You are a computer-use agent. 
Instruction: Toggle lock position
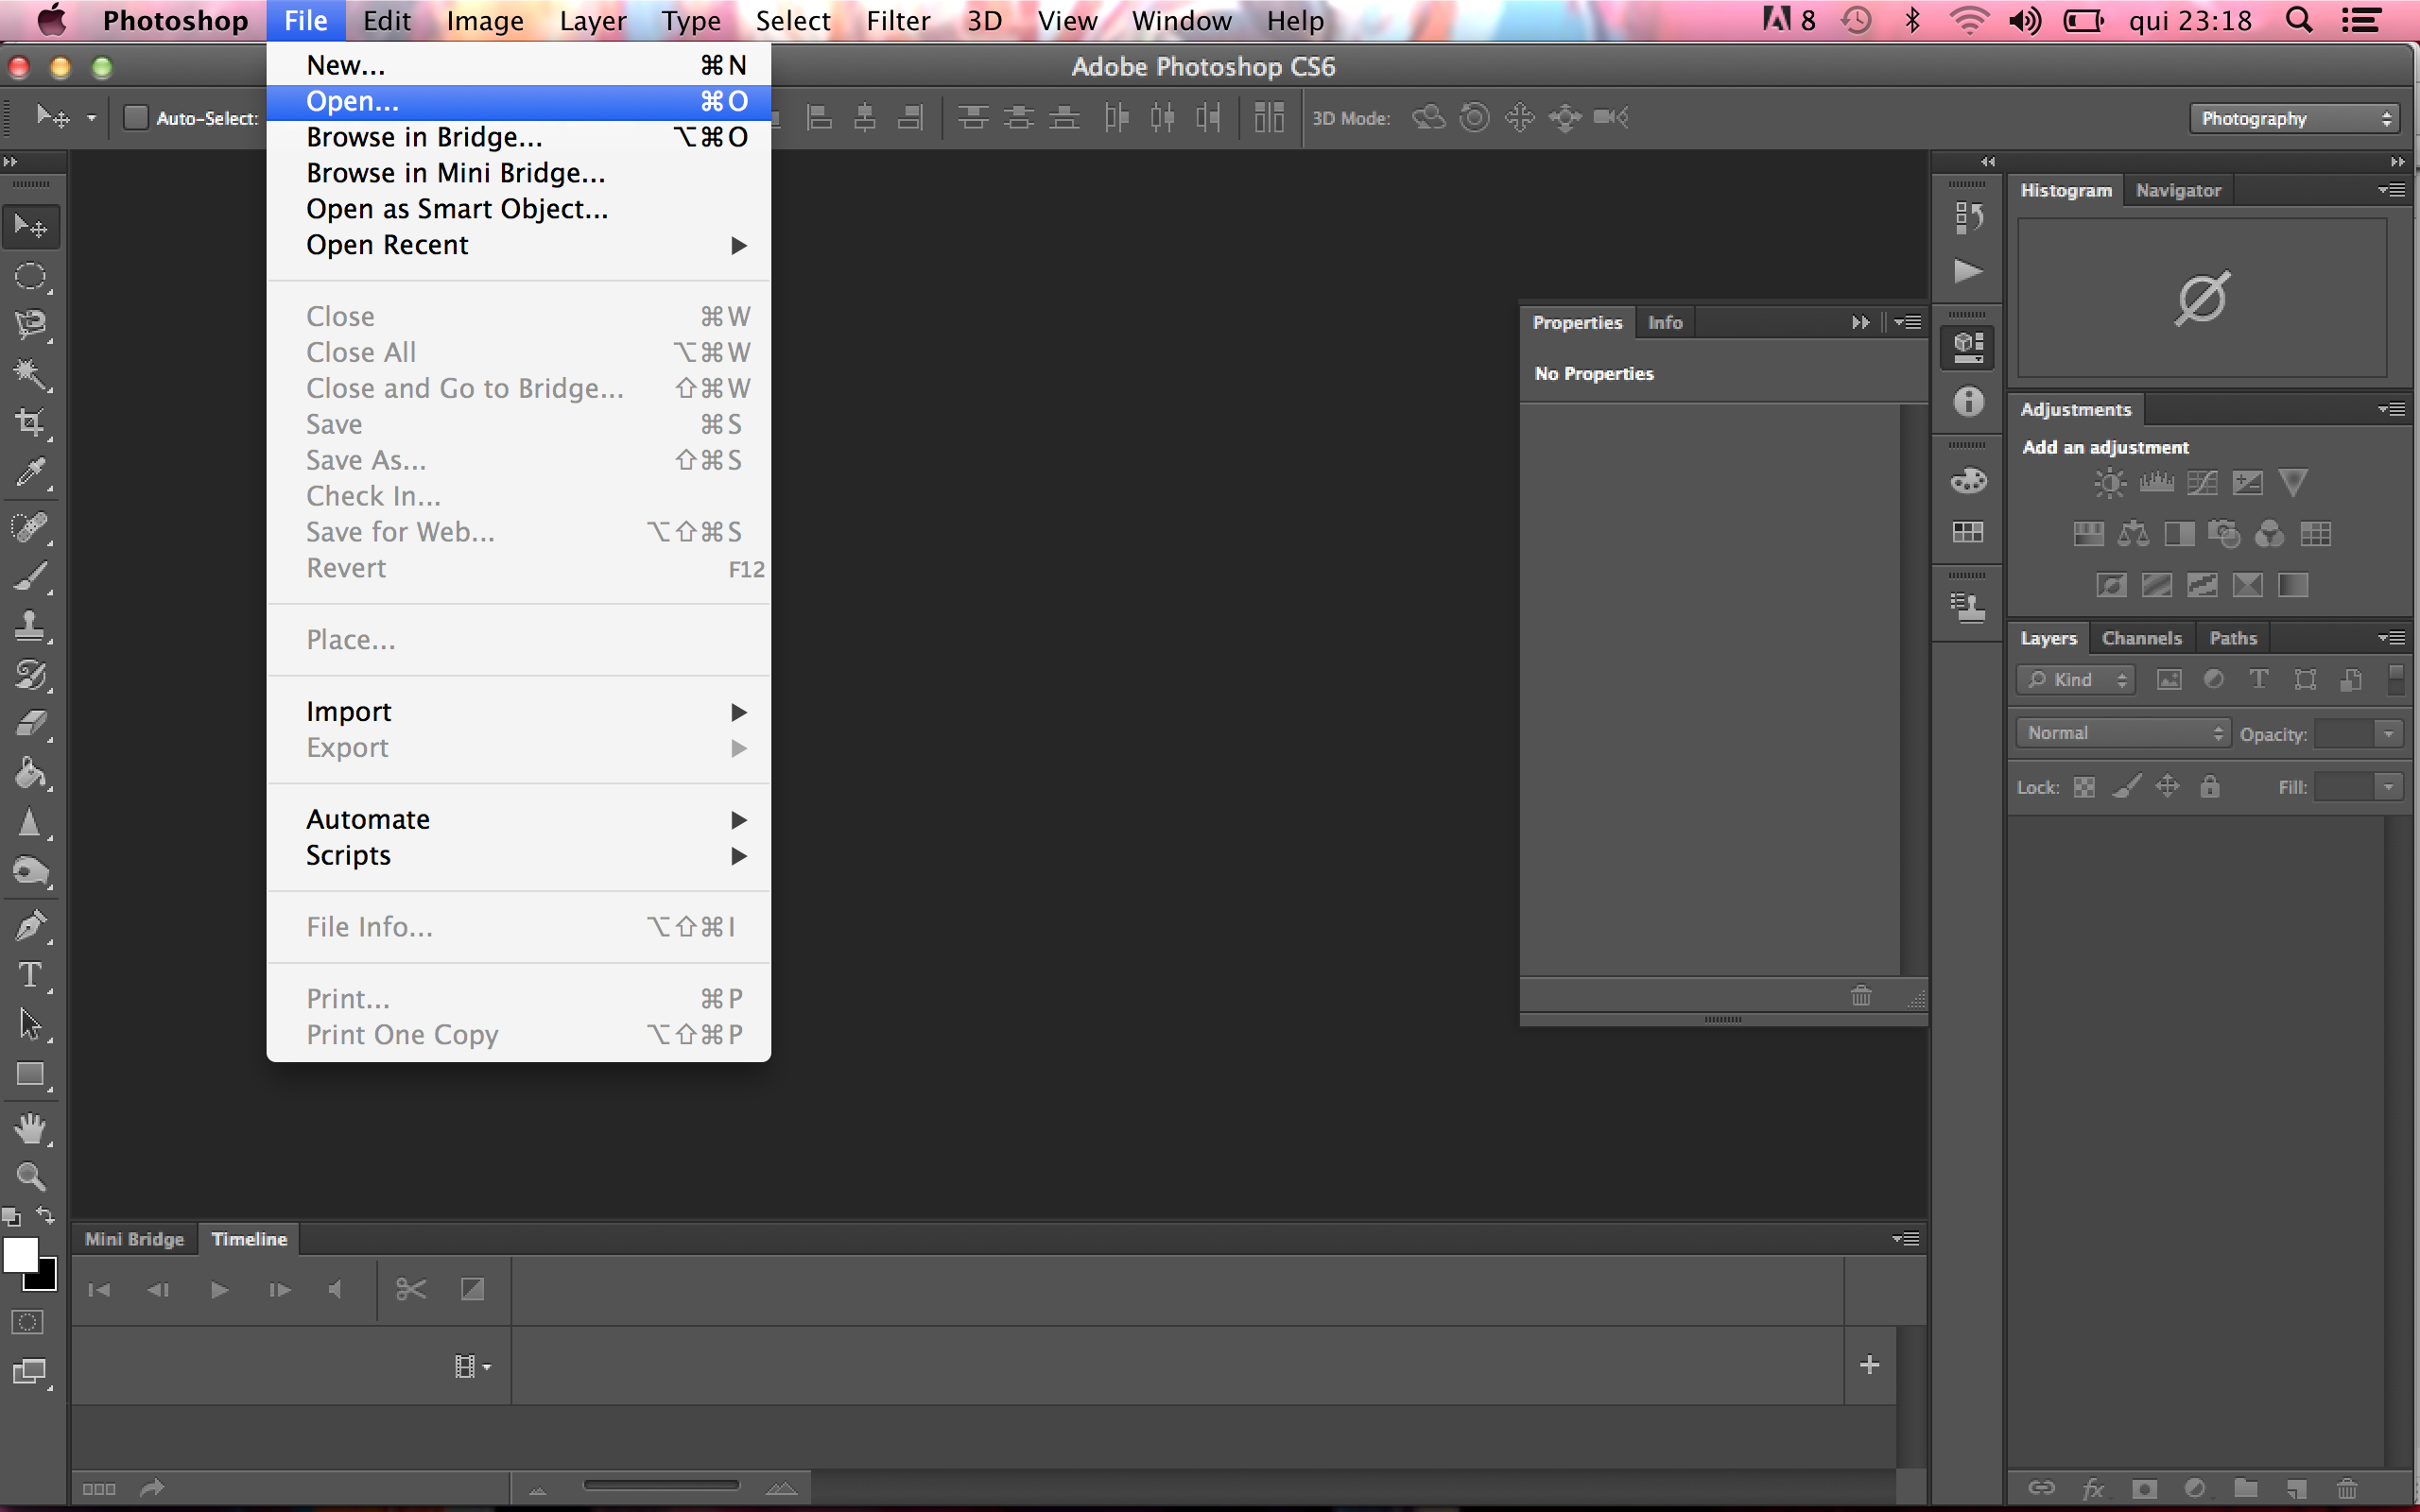[2167, 787]
